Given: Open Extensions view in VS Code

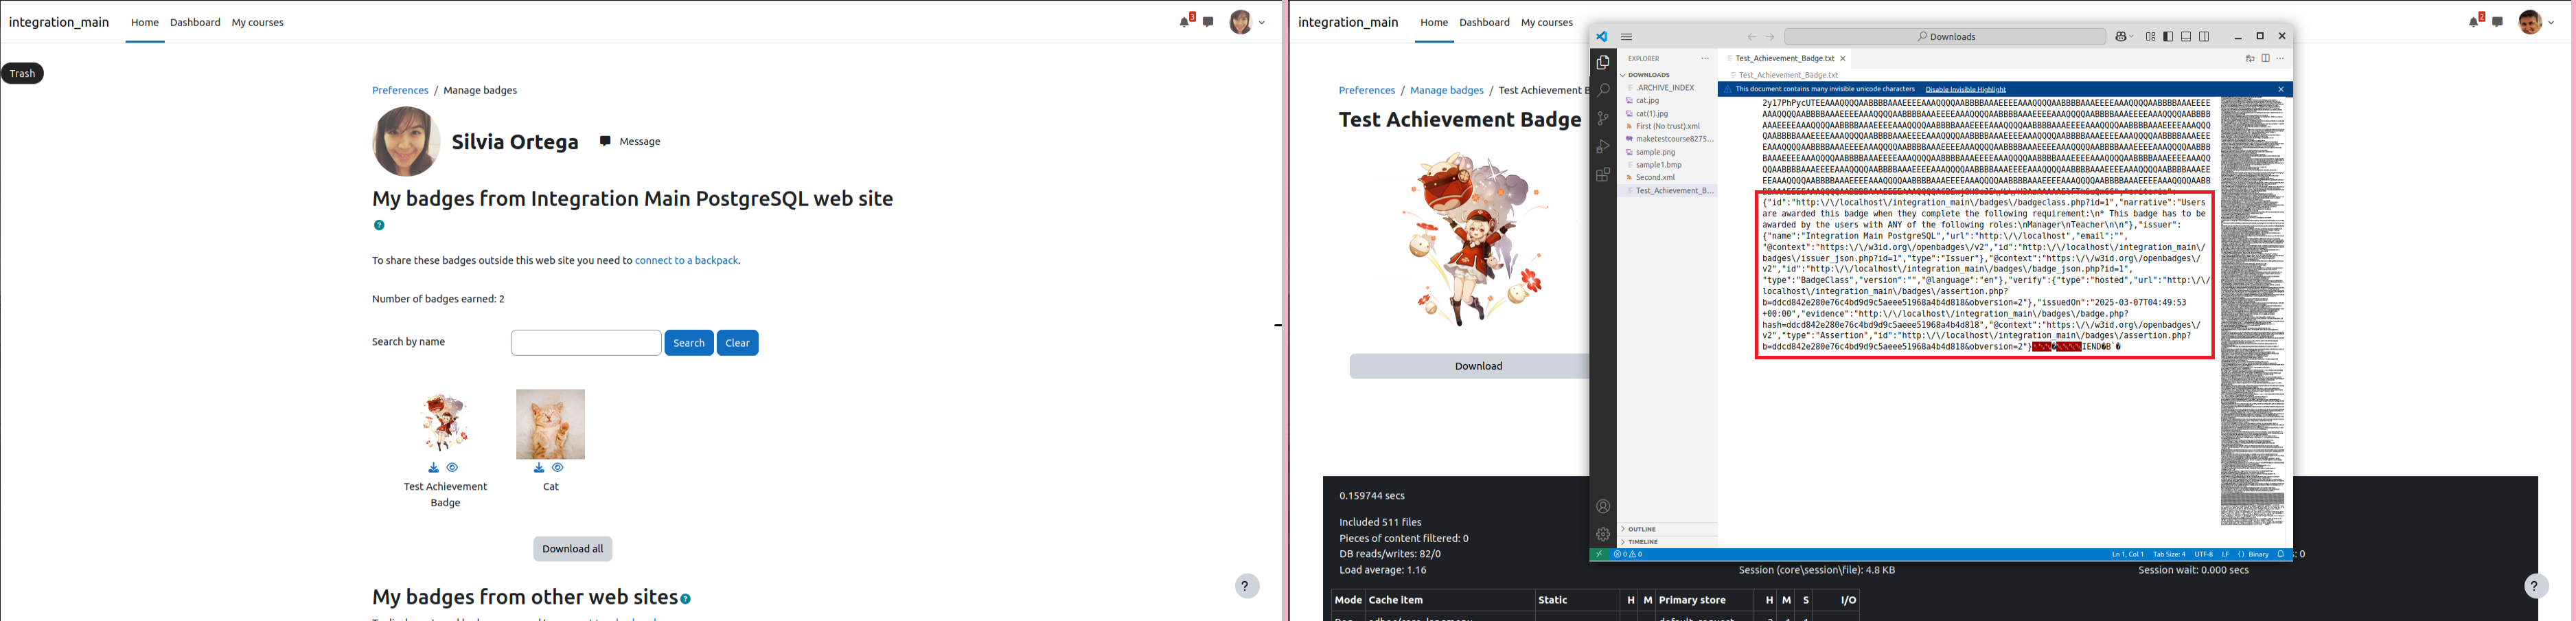Looking at the screenshot, I should point(1602,175).
